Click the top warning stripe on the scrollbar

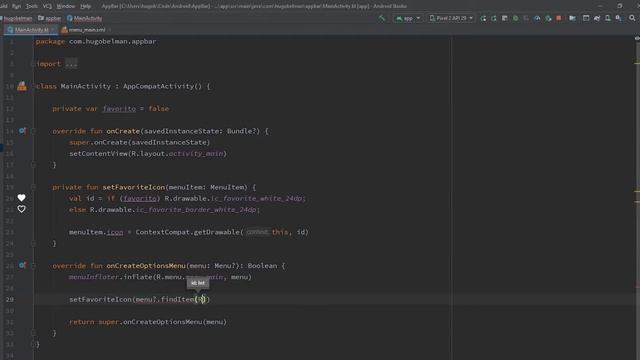pyautogui.click(x=637, y=63)
